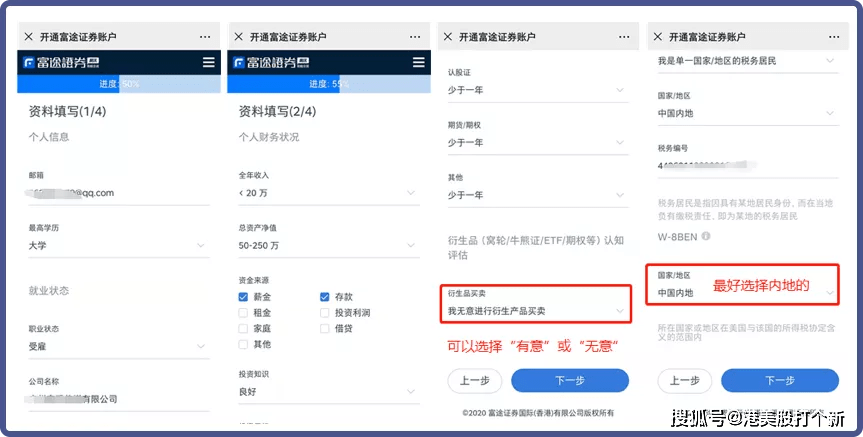This screenshot has height=437, width=863.
Task: Click 就业状态 section label
Action: 49,291
